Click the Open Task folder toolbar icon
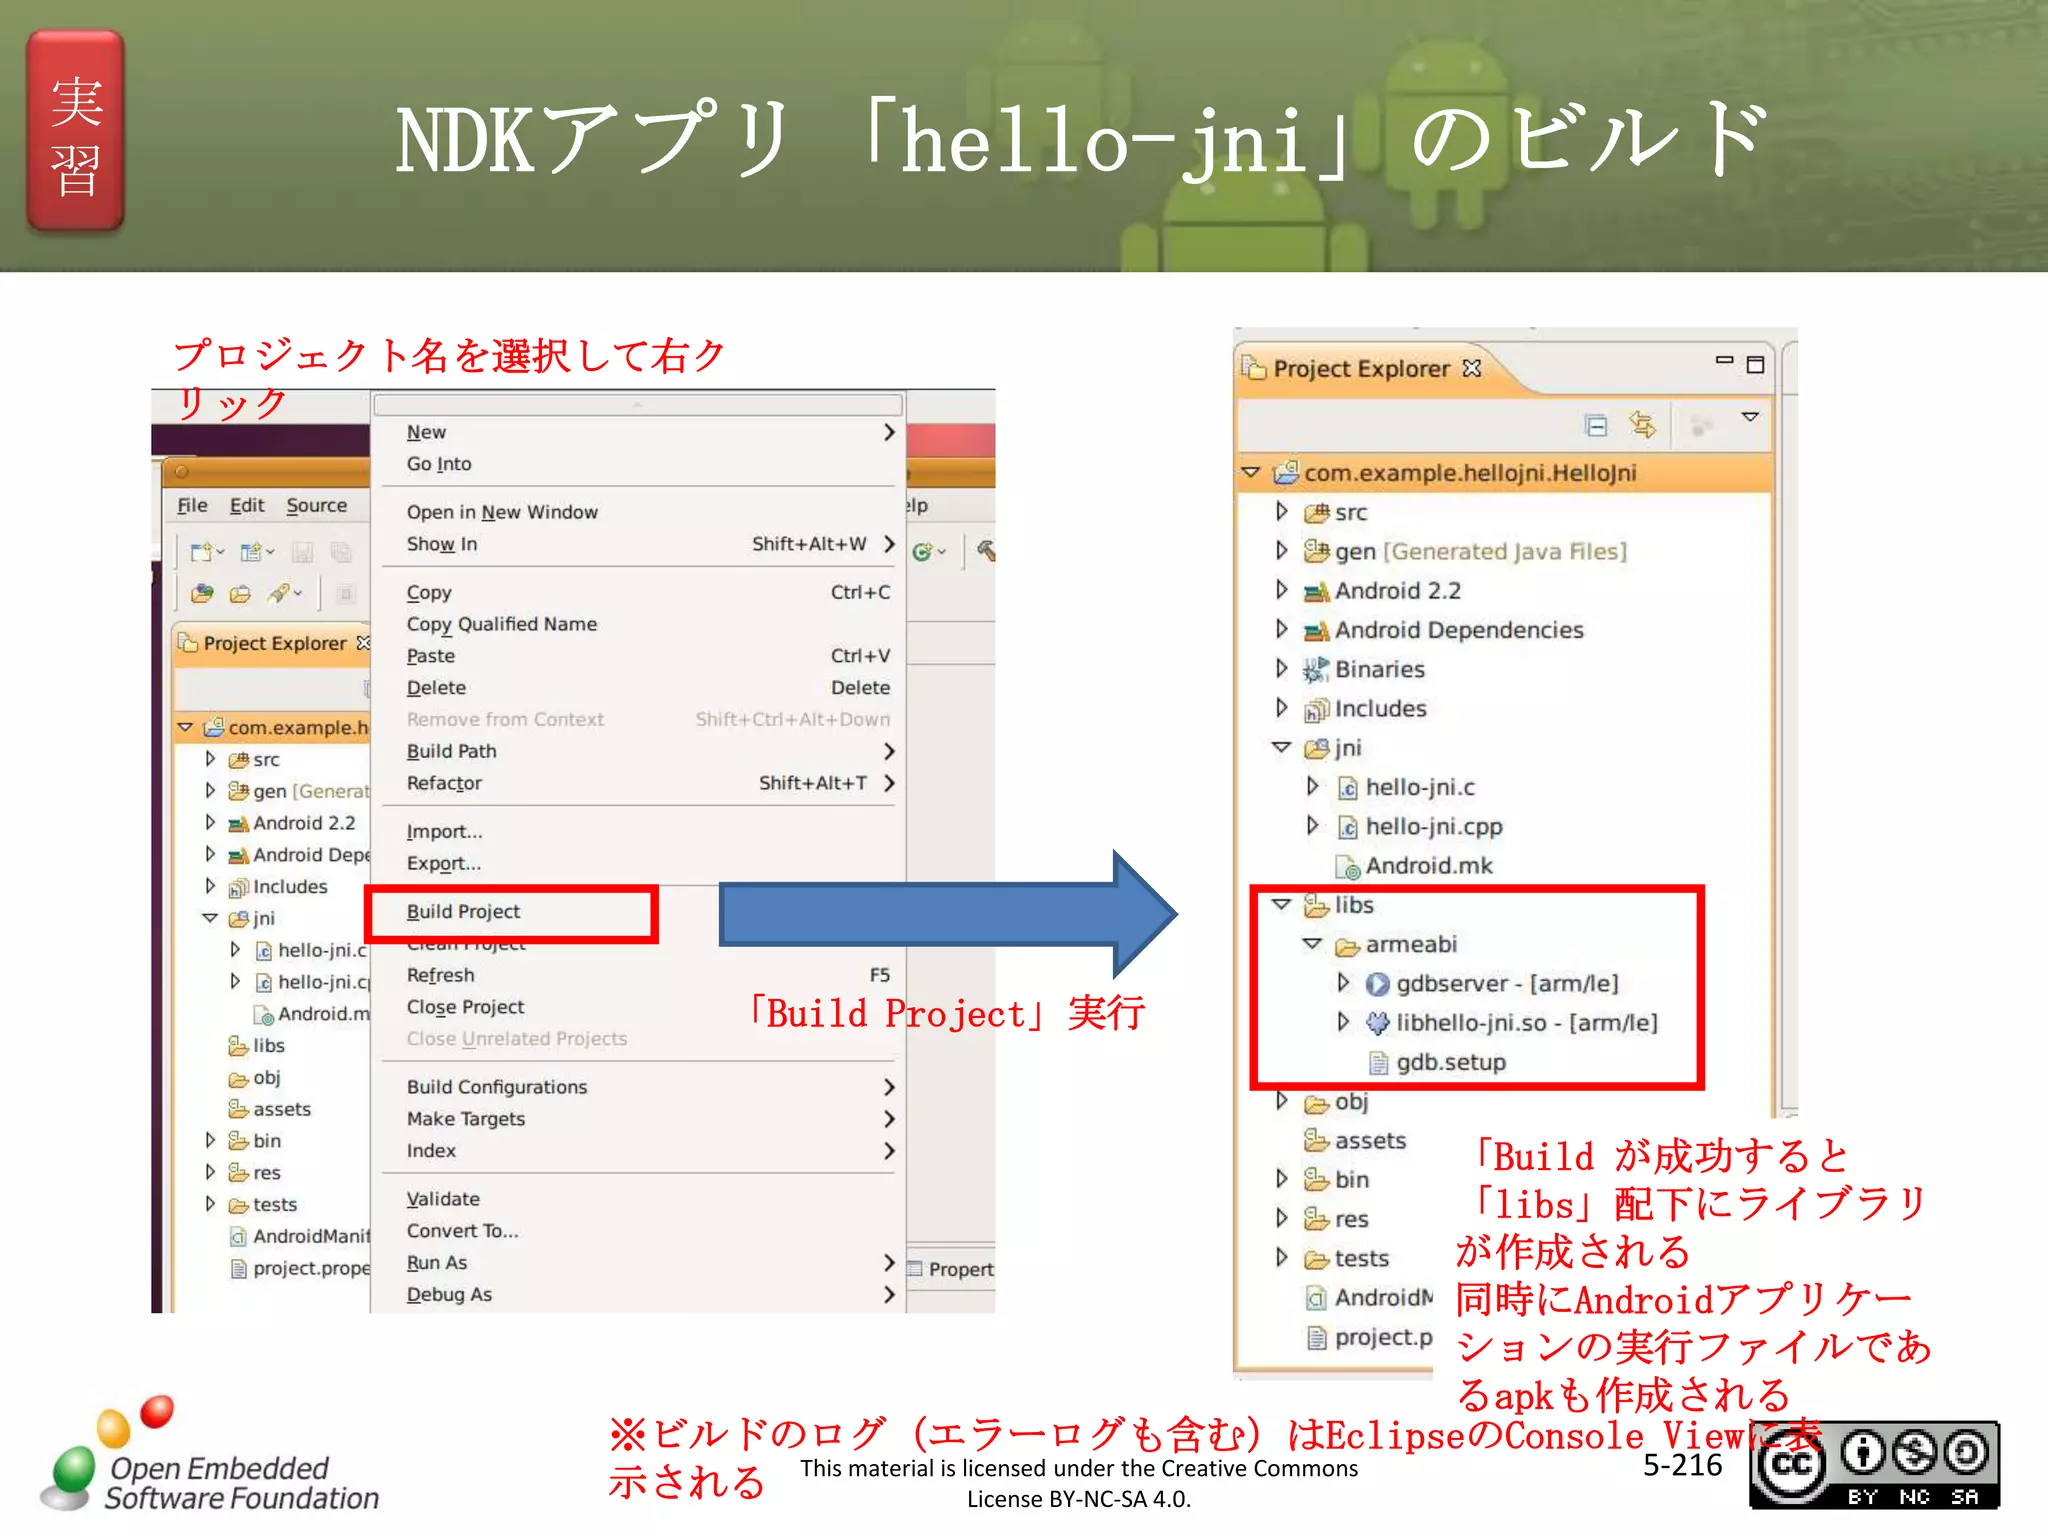Viewport: 2048px width, 1536px height. point(240,594)
